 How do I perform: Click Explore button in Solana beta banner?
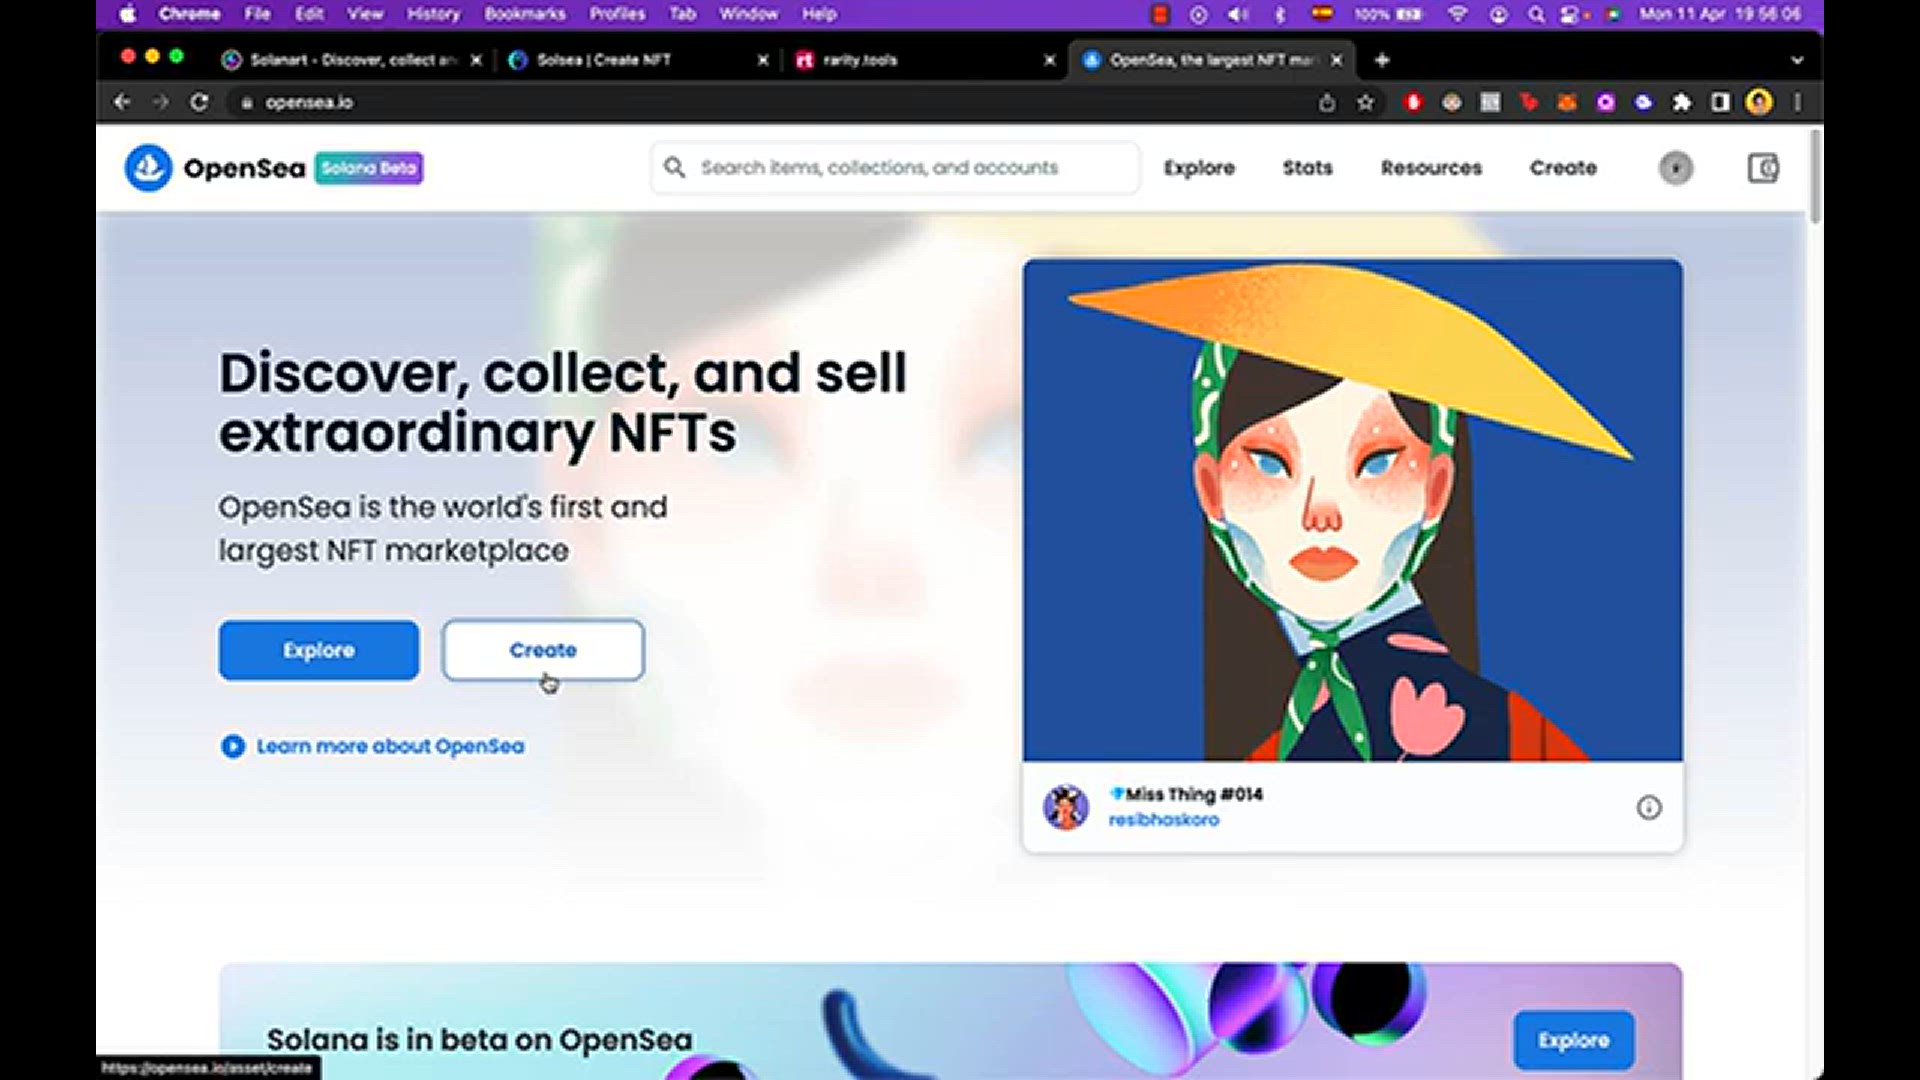(x=1574, y=1040)
